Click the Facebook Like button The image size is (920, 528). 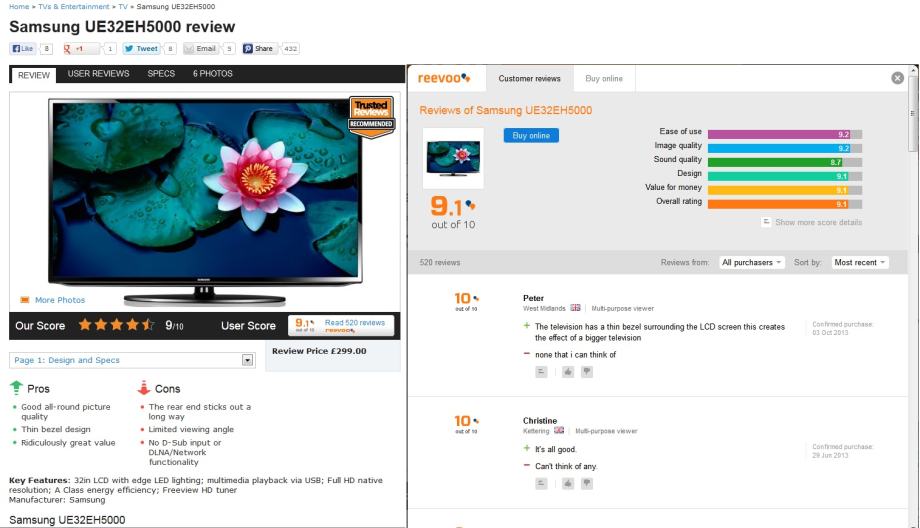[x=23, y=49]
